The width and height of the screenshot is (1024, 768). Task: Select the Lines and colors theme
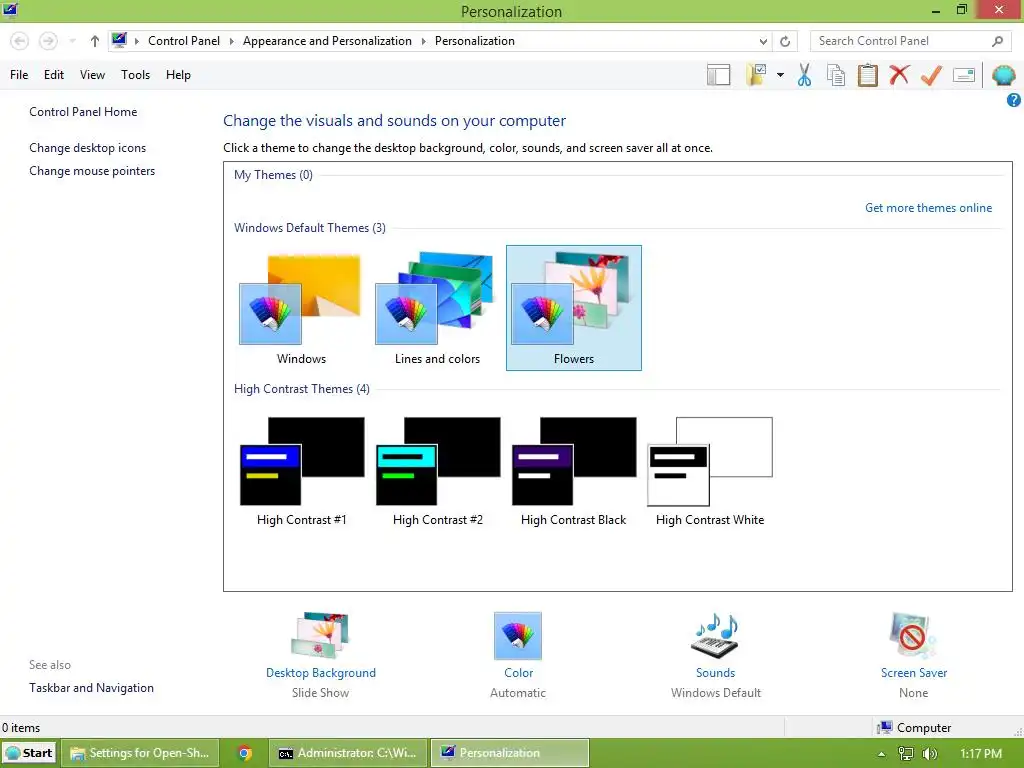tap(438, 308)
